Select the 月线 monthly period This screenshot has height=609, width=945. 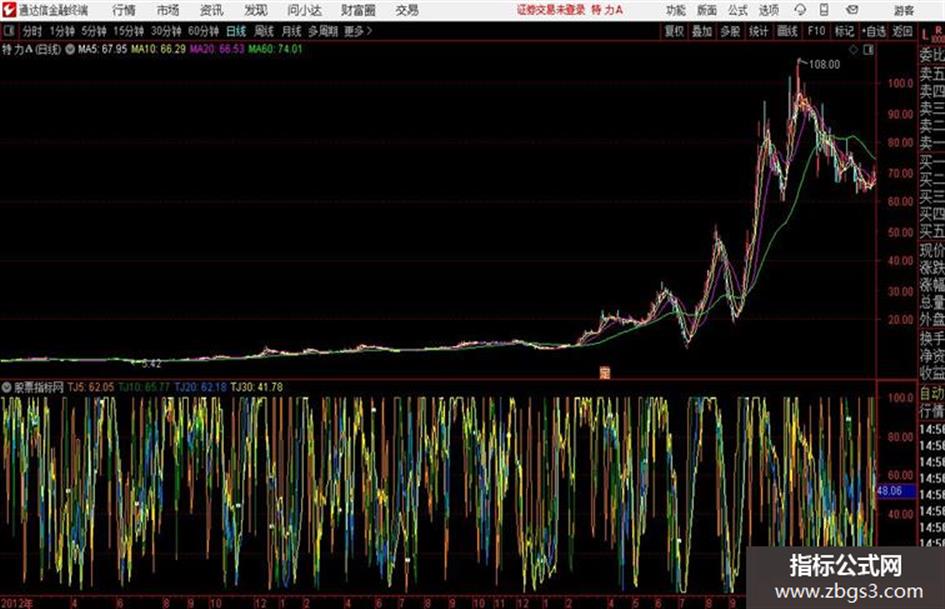coord(292,31)
